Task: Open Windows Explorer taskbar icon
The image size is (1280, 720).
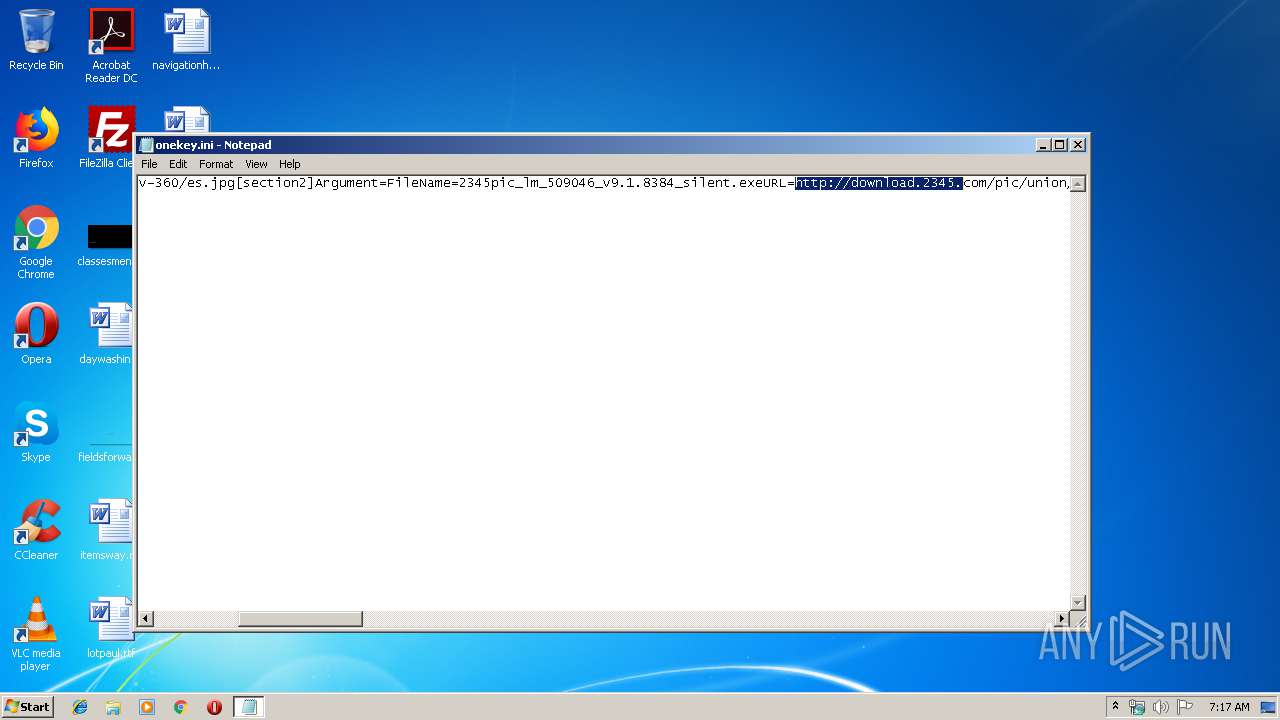Action: click(x=113, y=707)
